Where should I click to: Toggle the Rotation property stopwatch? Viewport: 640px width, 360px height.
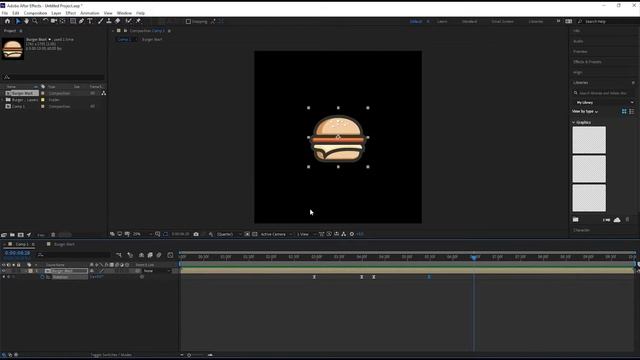[x=42, y=277]
